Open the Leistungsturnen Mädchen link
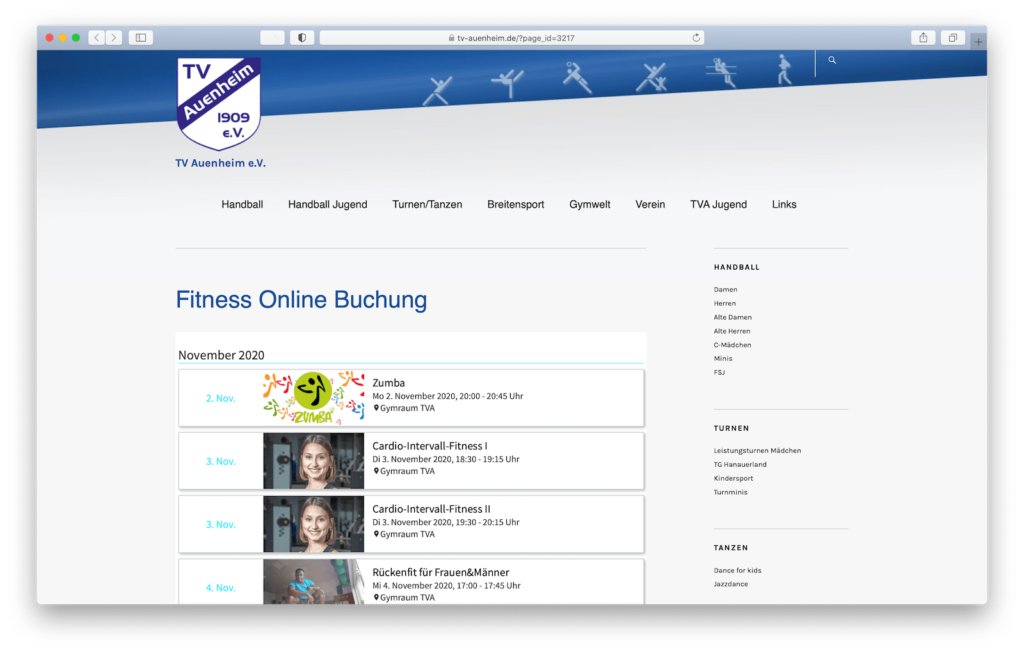 click(758, 451)
